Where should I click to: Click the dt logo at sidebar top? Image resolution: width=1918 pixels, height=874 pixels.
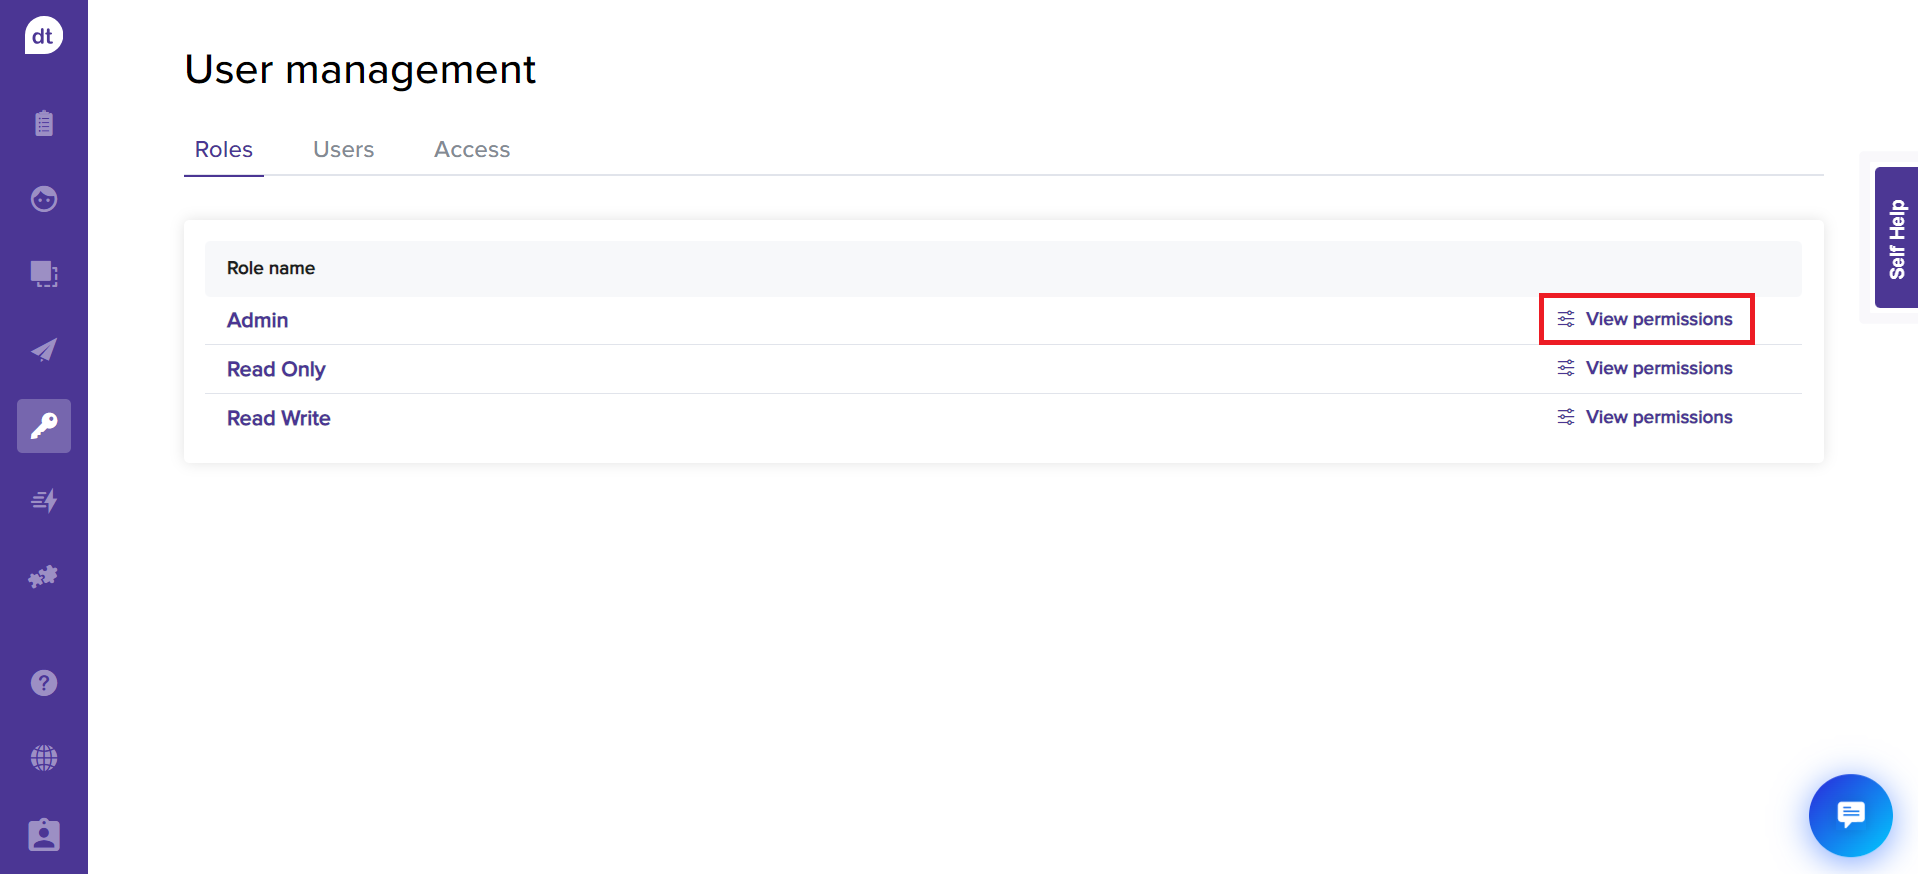pos(43,35)
